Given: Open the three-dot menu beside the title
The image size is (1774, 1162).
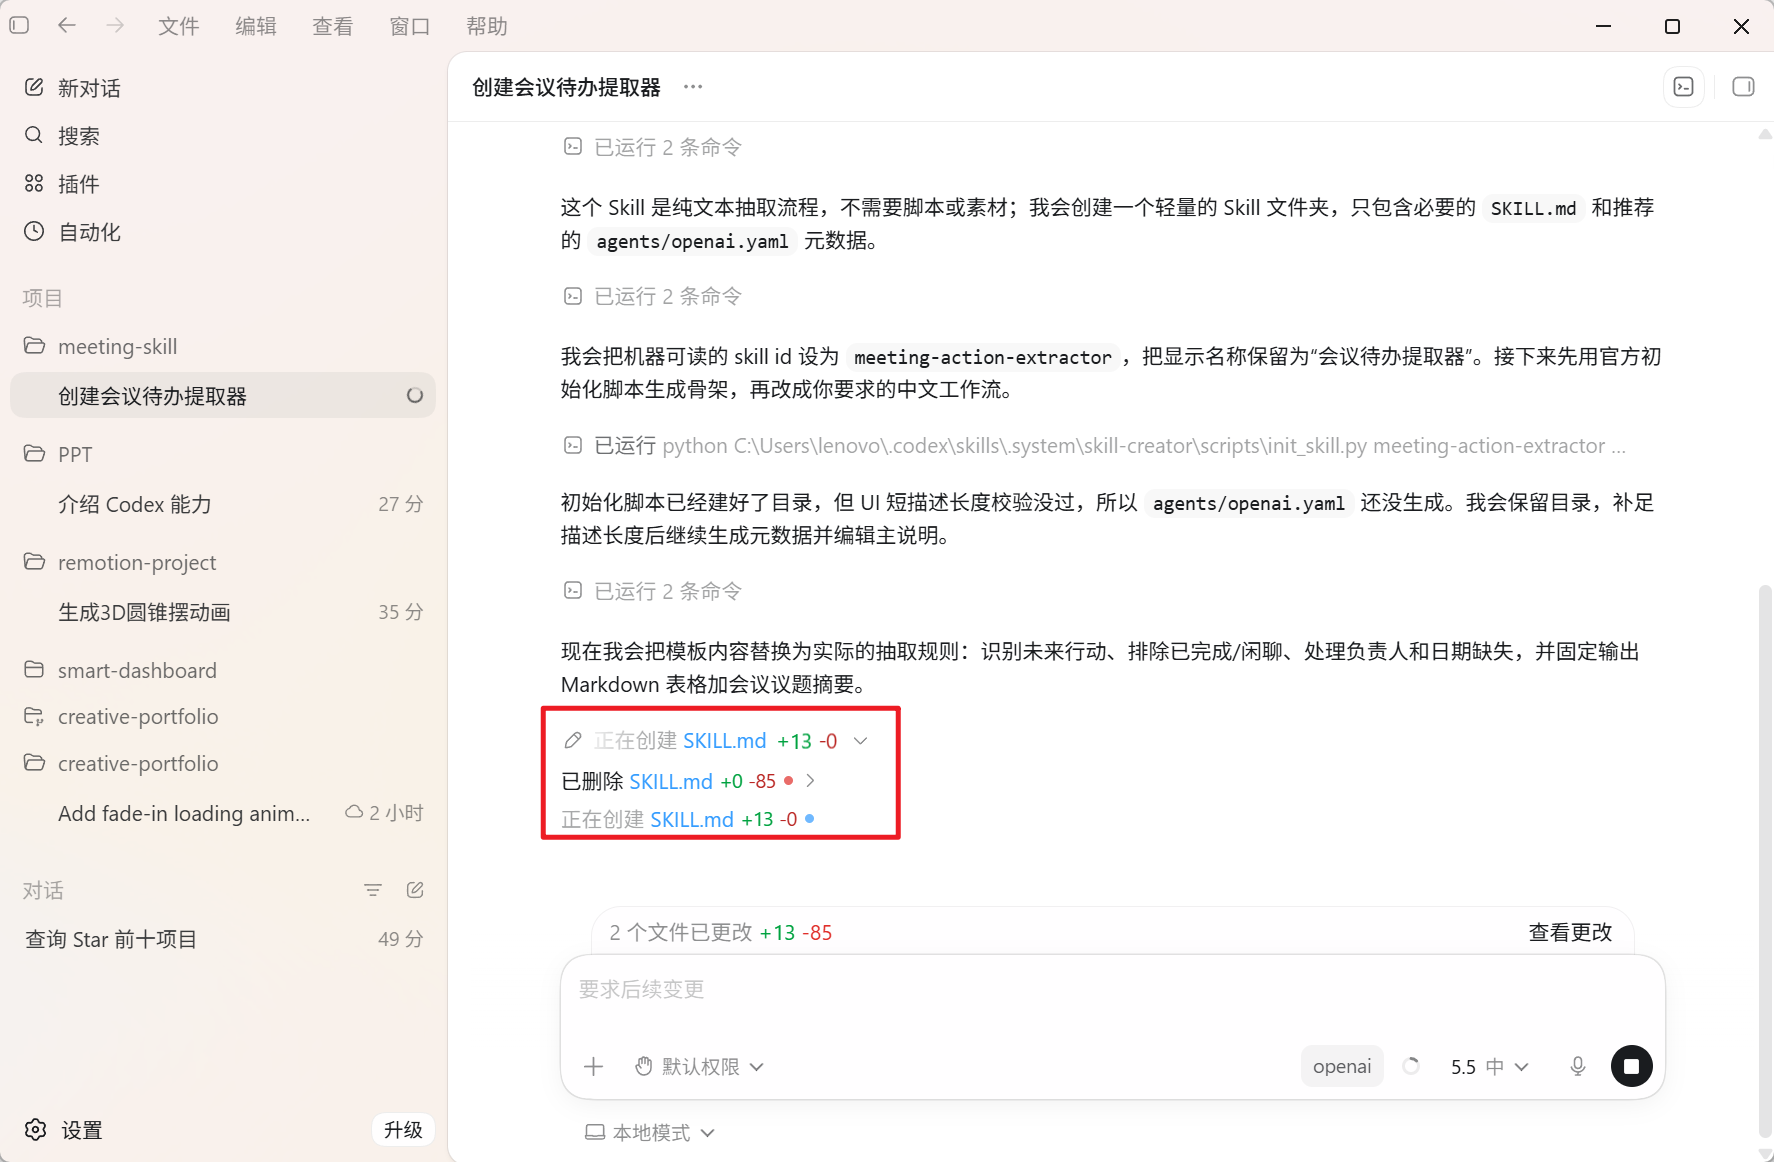Looking at the screenshot, I should (693, 87).
